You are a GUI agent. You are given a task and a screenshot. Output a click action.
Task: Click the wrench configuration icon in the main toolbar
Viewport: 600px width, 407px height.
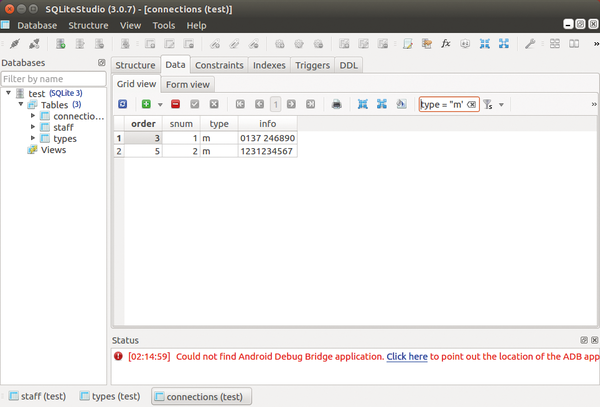click(x=530, y=44)
